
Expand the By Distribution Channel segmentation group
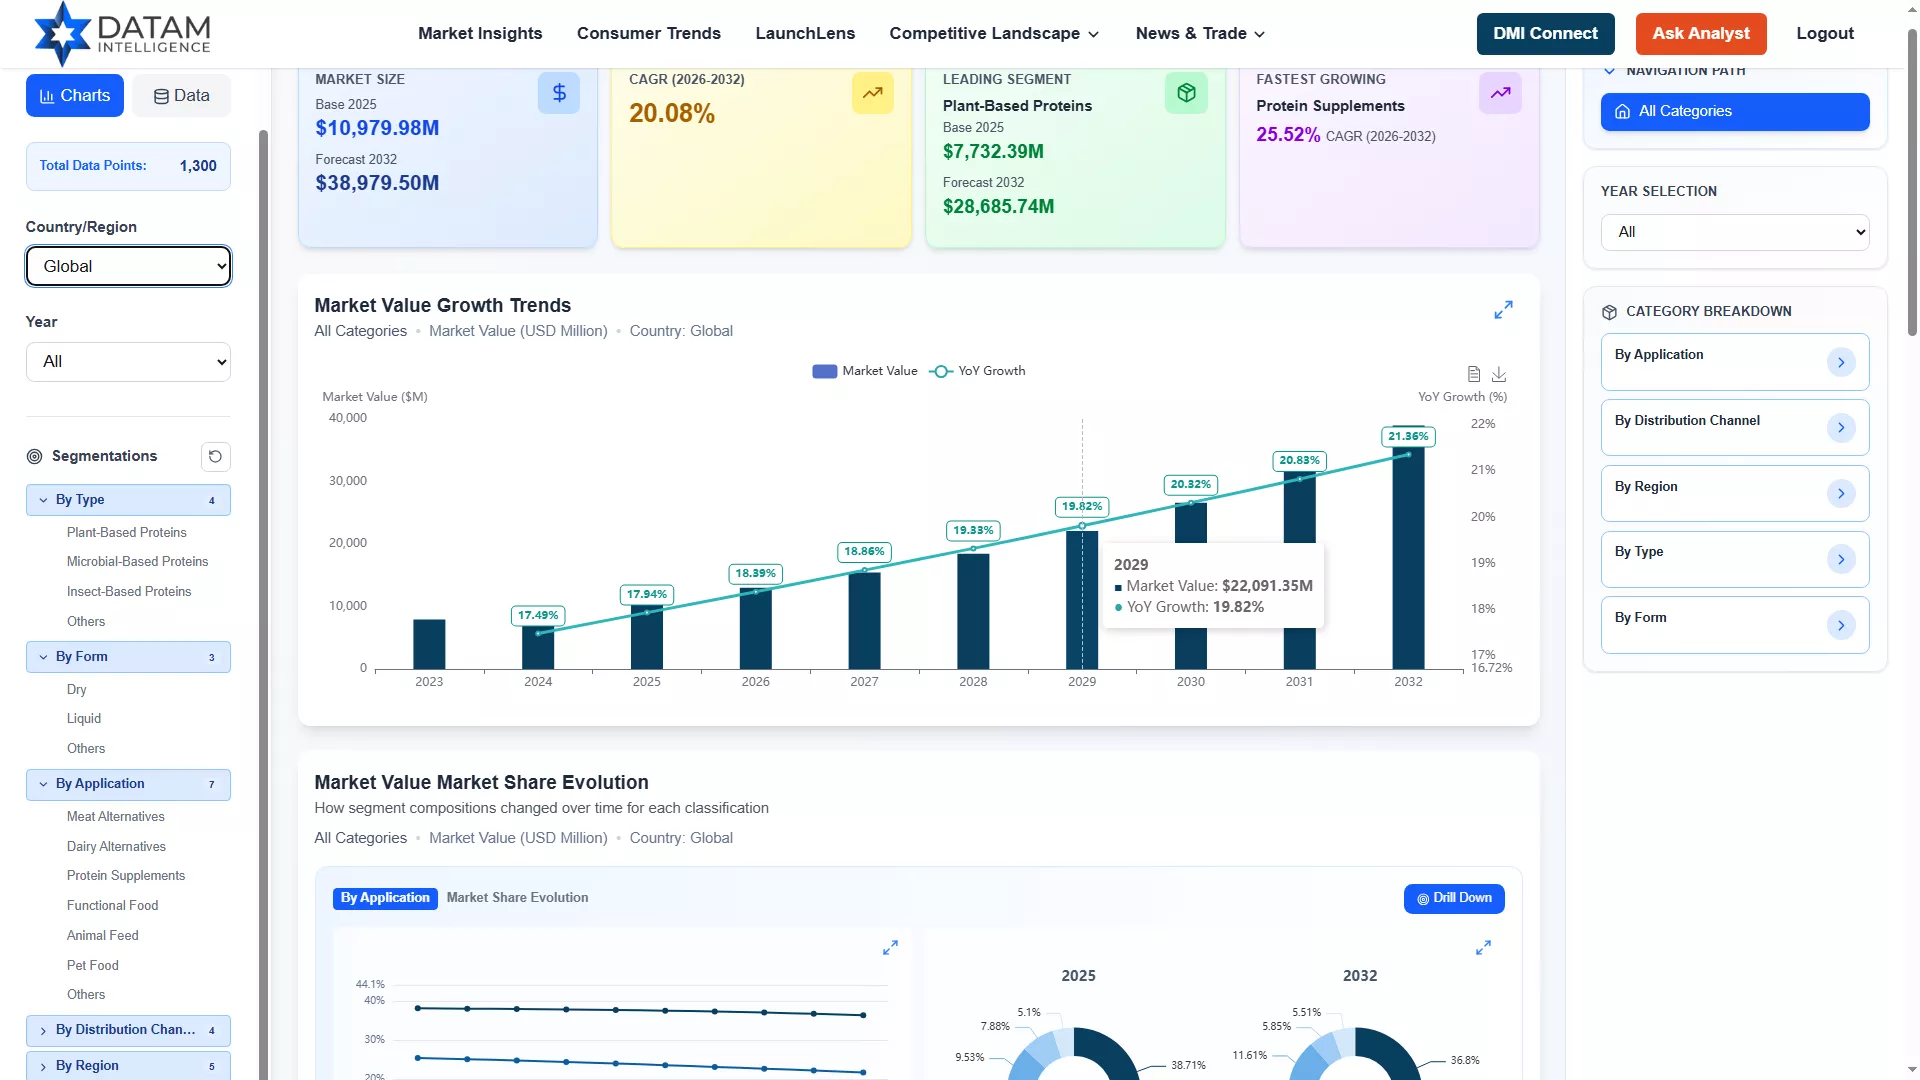[x=128, y=1030]
